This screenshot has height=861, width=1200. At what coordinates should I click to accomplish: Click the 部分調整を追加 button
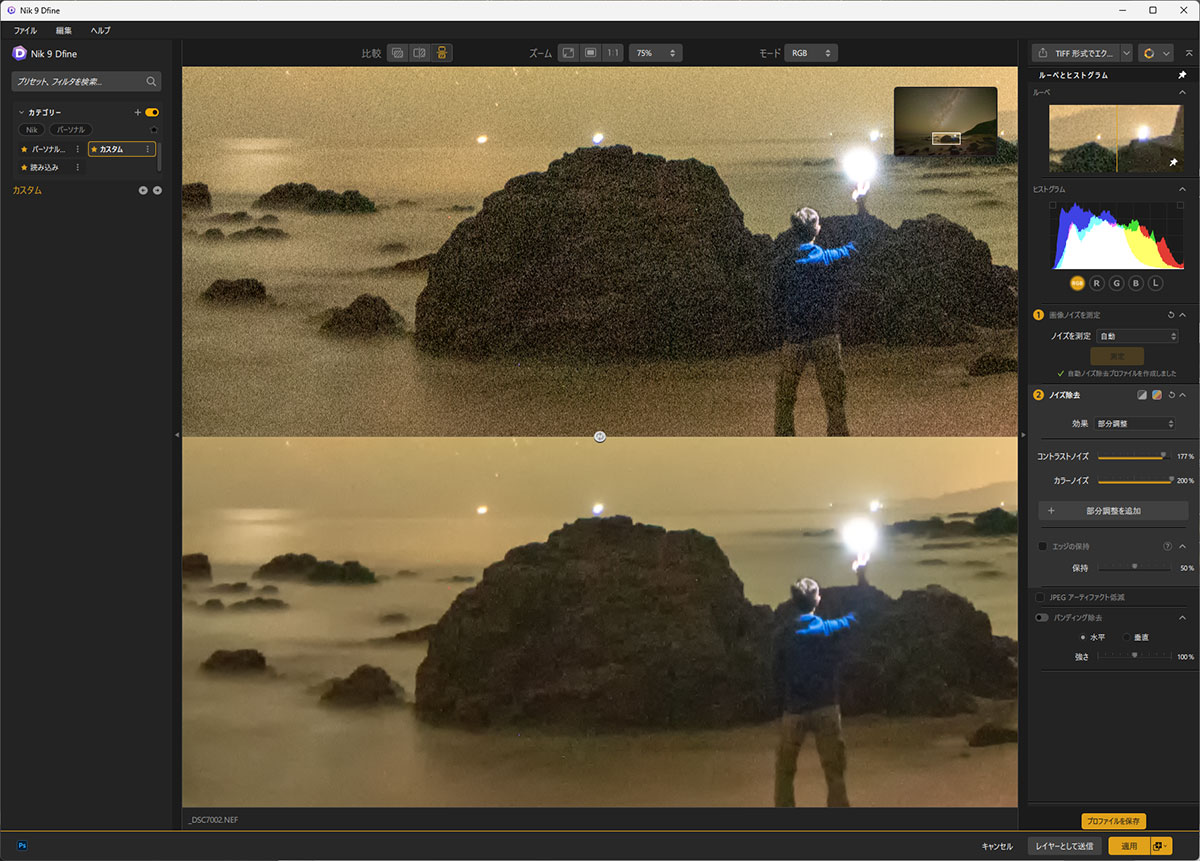[1113, 511]
